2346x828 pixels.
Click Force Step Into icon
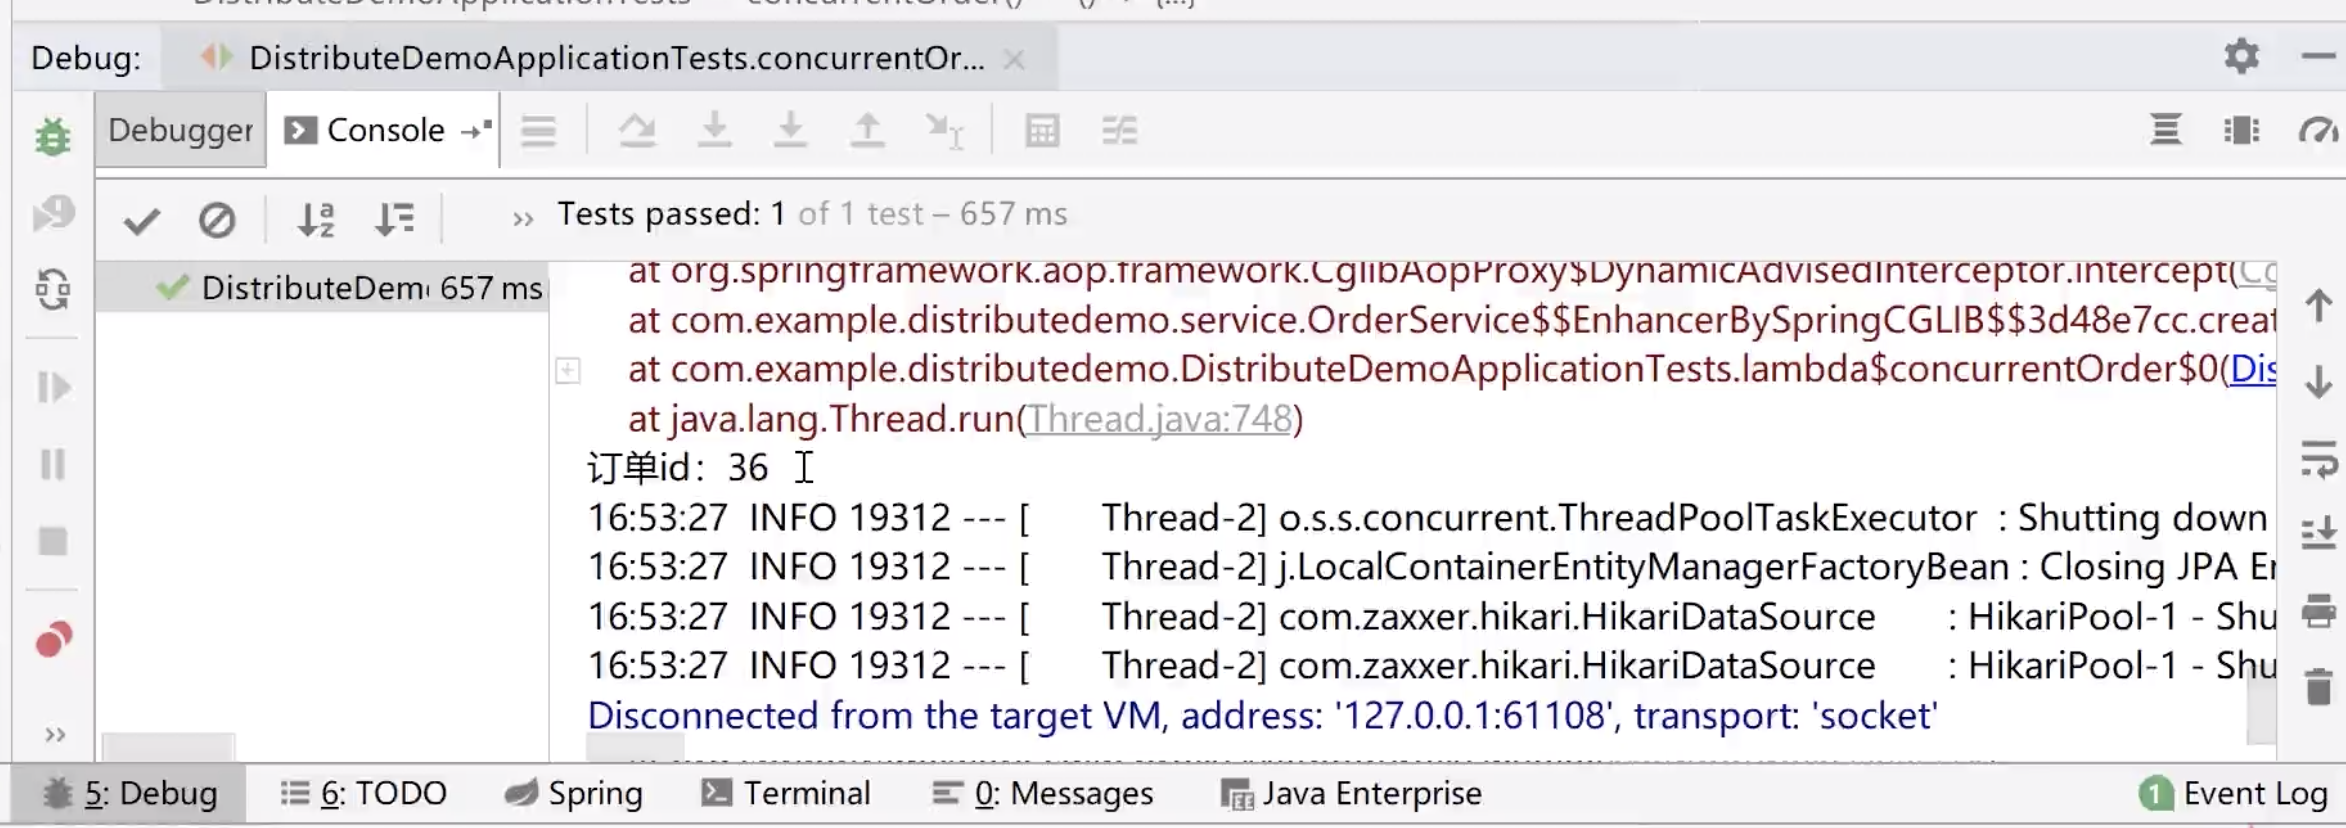pyautogui.click(x=790, y=131)
